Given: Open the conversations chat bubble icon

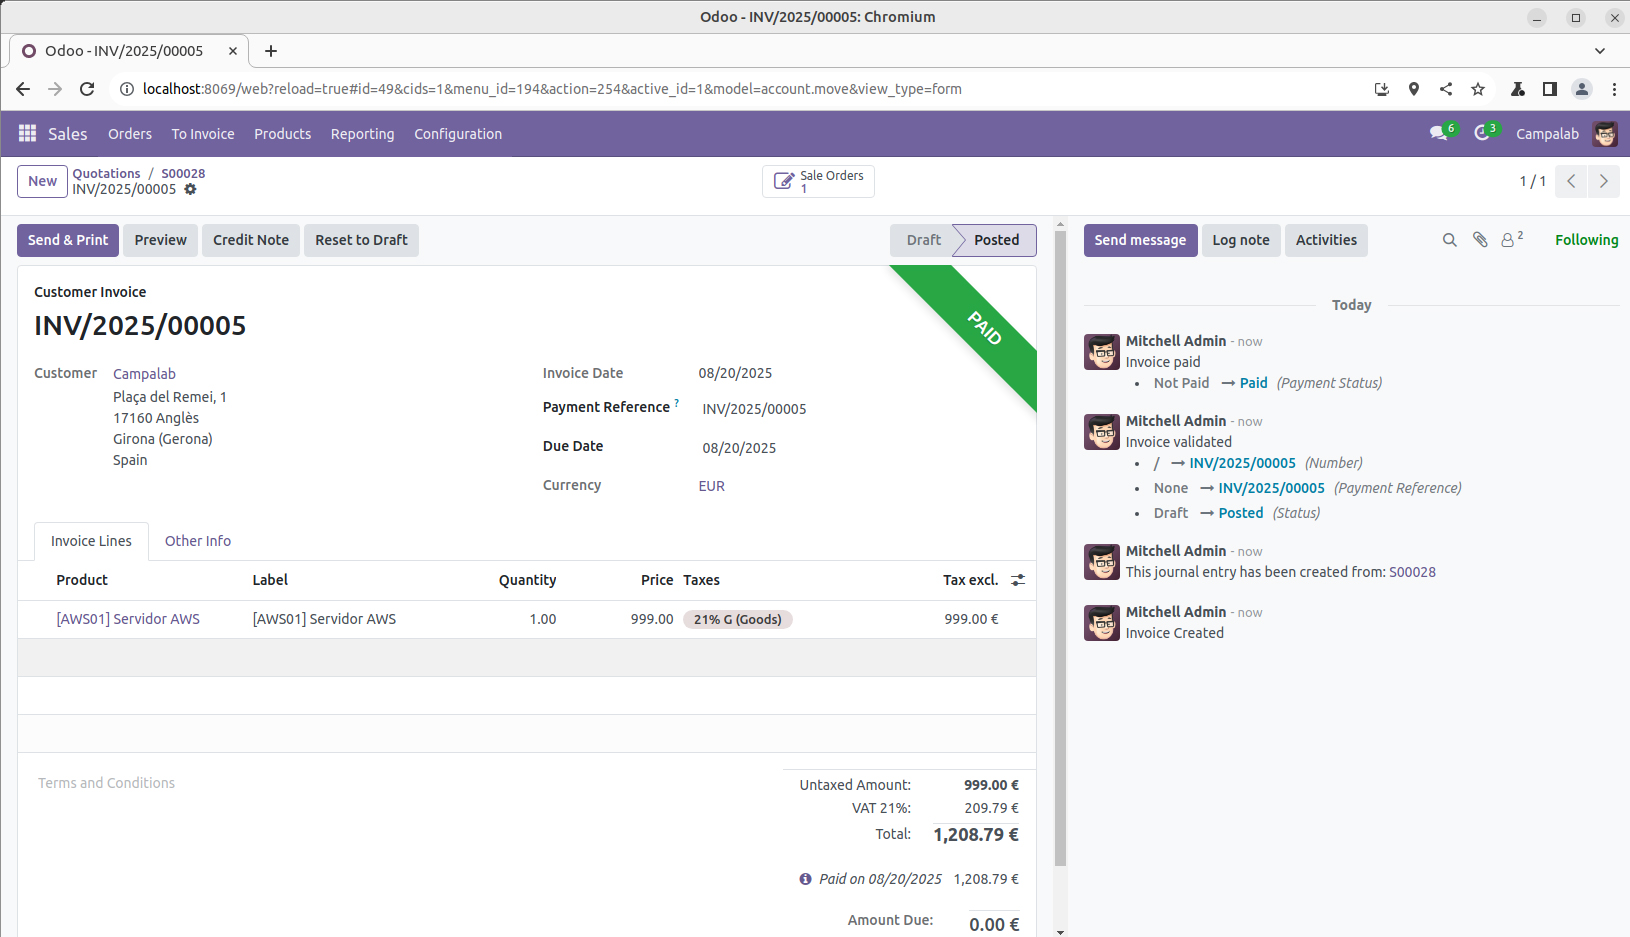Looking at the screenshot, I should [x=1438, y=134].
